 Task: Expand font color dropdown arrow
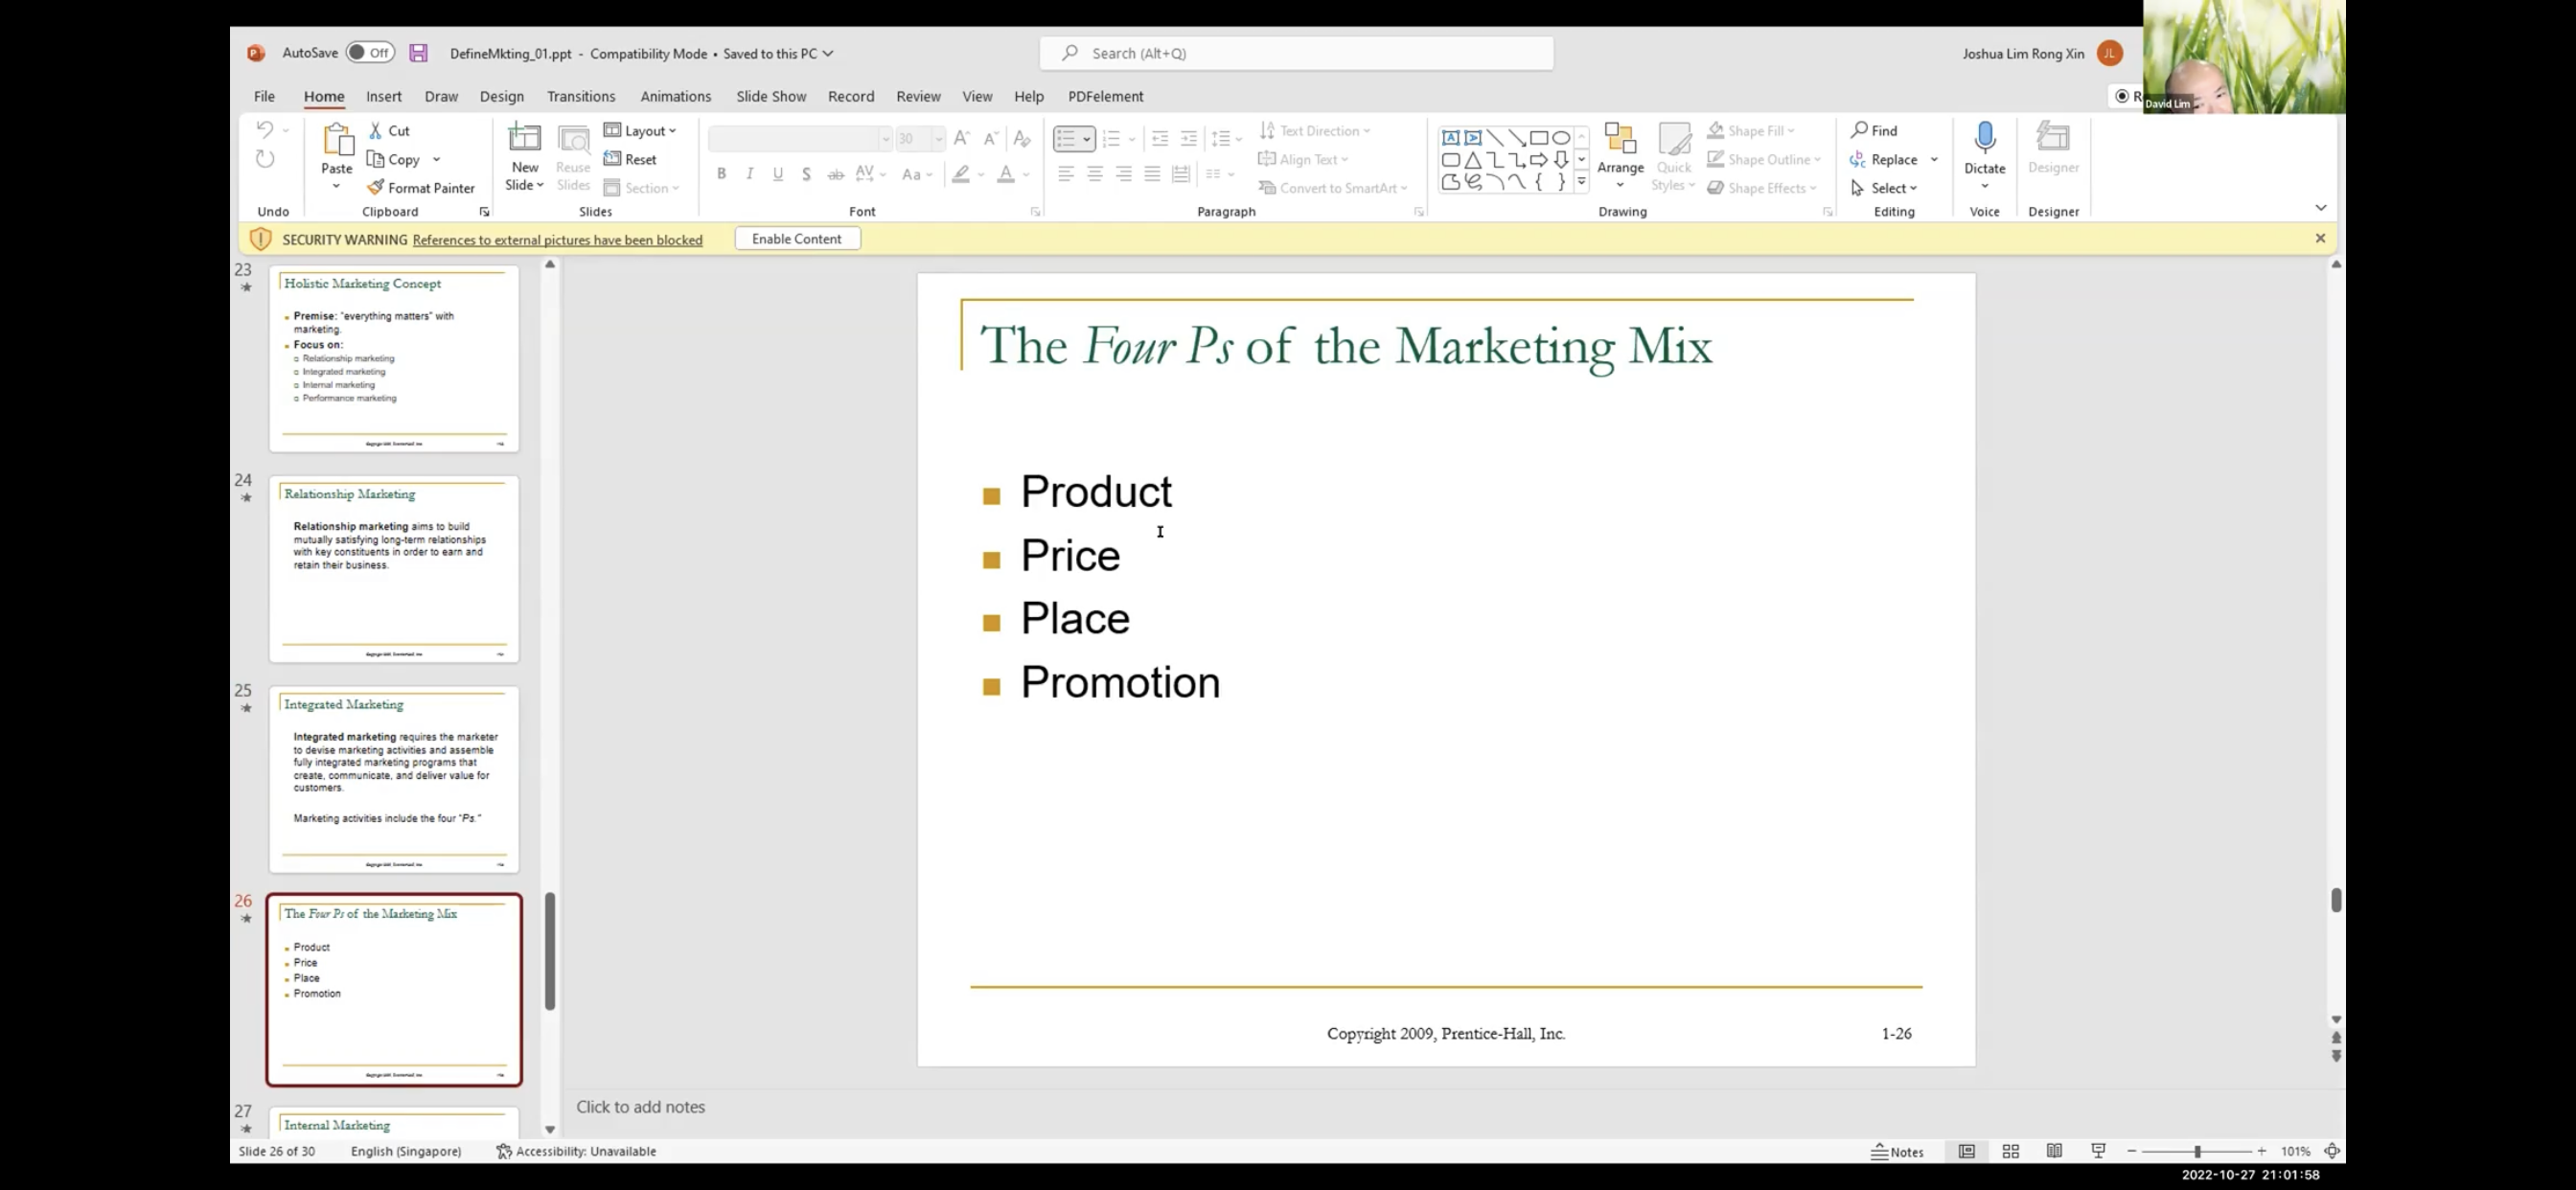pos(1026,174)
